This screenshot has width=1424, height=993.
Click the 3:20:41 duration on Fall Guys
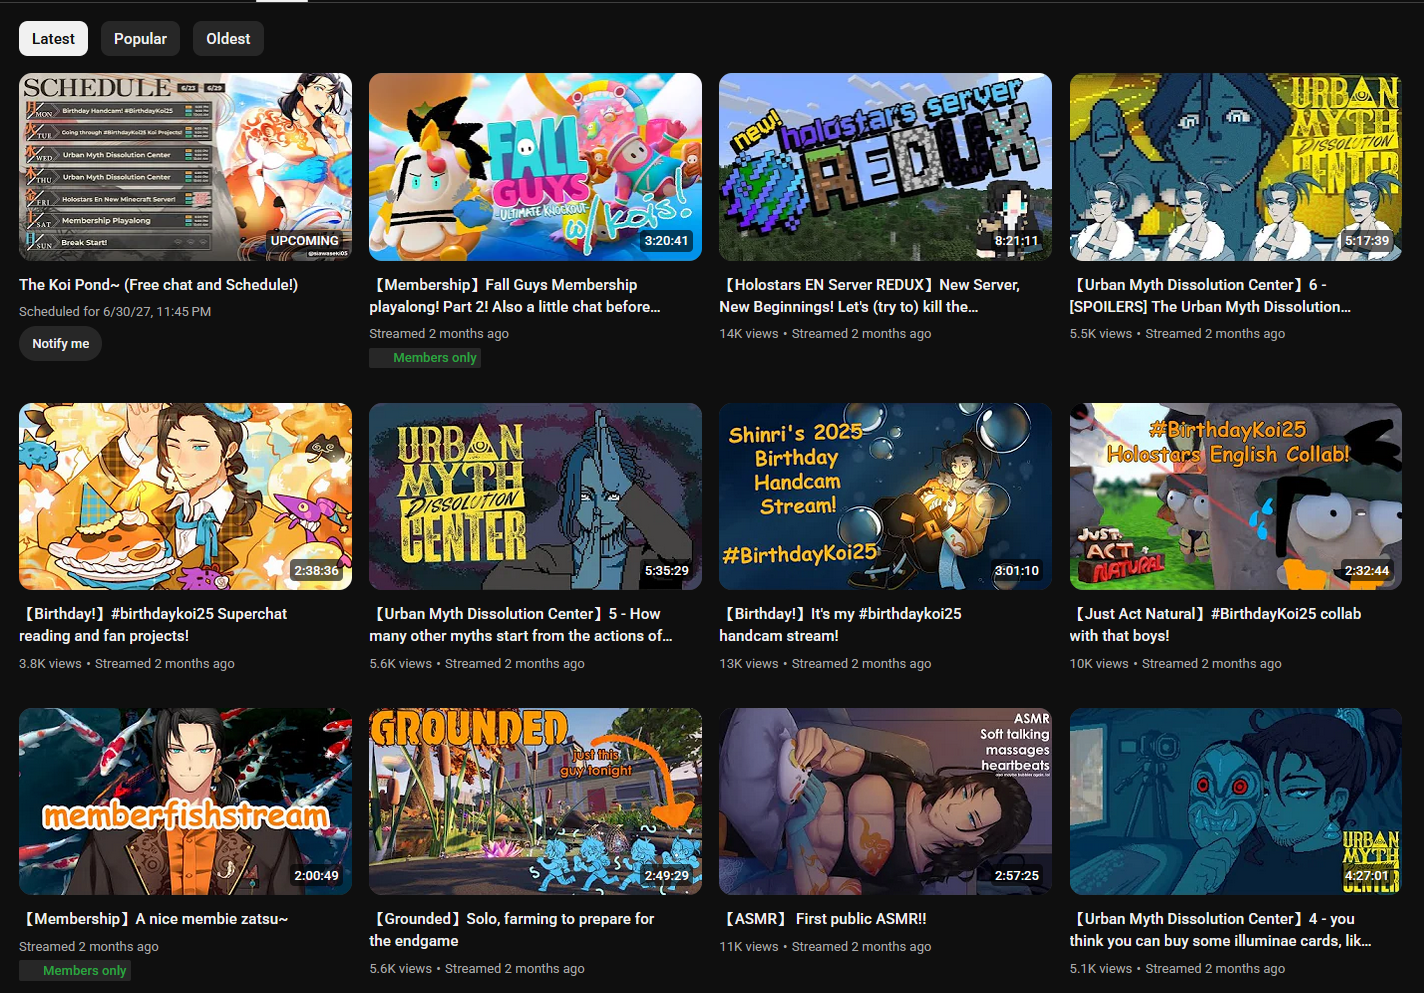666,241
